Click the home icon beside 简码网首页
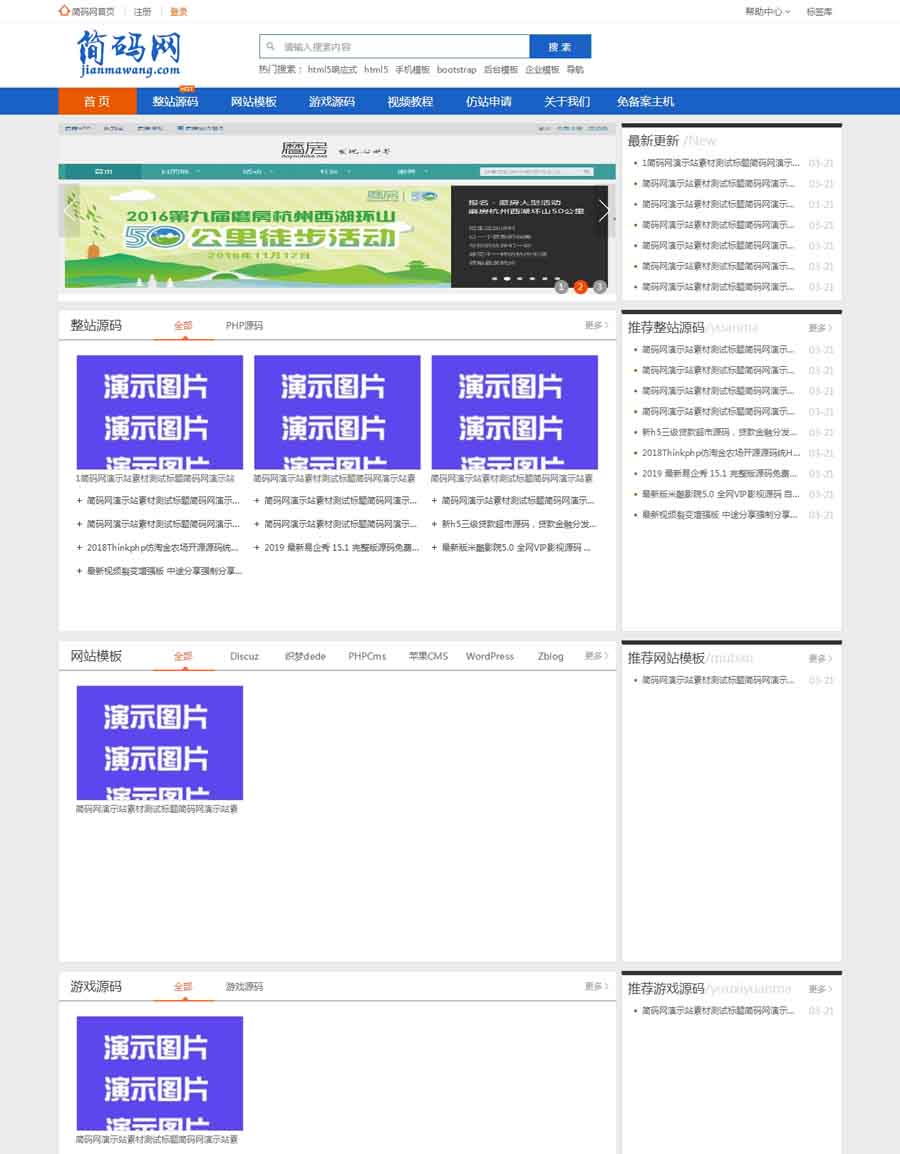The image size is (900, 1154). (65, 11)
